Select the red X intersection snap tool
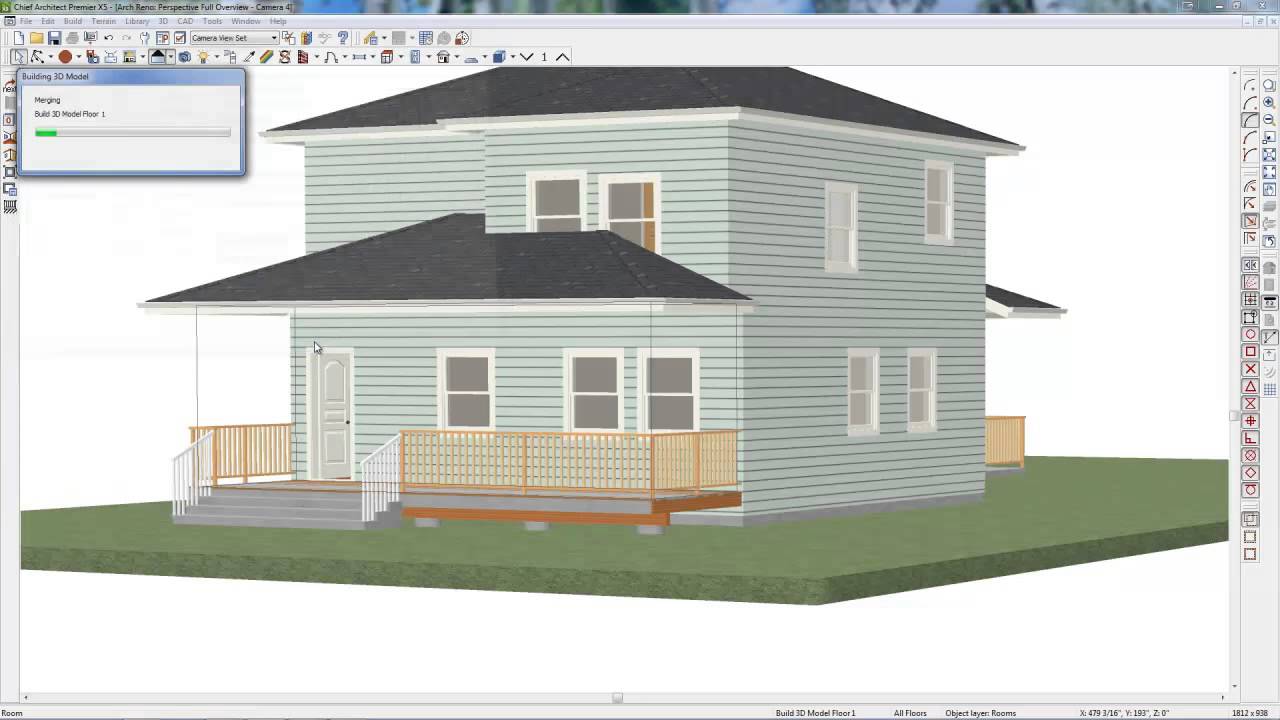Screen dimensions: 1280x720 click(1250, 369)
